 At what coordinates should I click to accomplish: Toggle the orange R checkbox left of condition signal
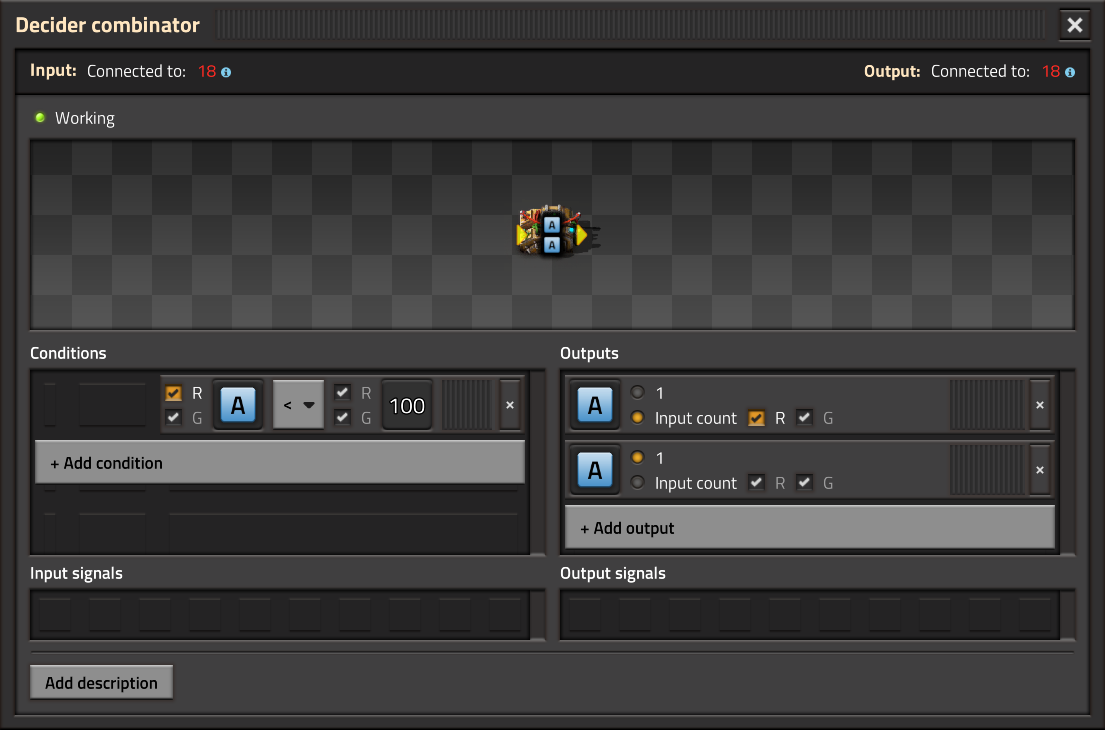174,394
